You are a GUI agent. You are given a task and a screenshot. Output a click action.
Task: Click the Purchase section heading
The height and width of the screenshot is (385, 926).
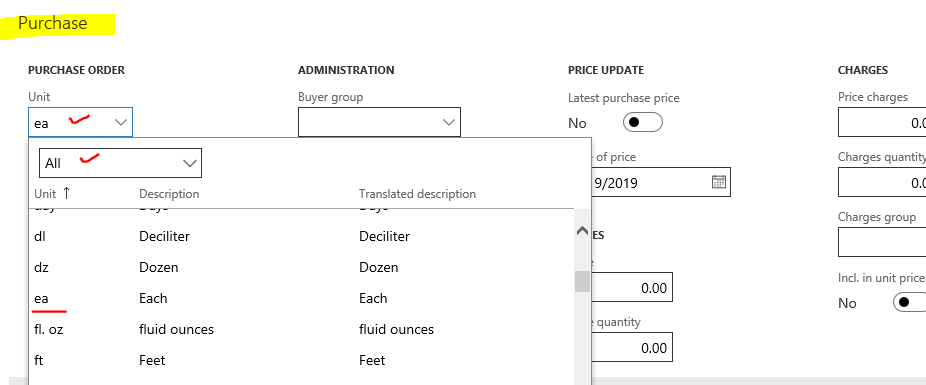(x=53, y=23)
